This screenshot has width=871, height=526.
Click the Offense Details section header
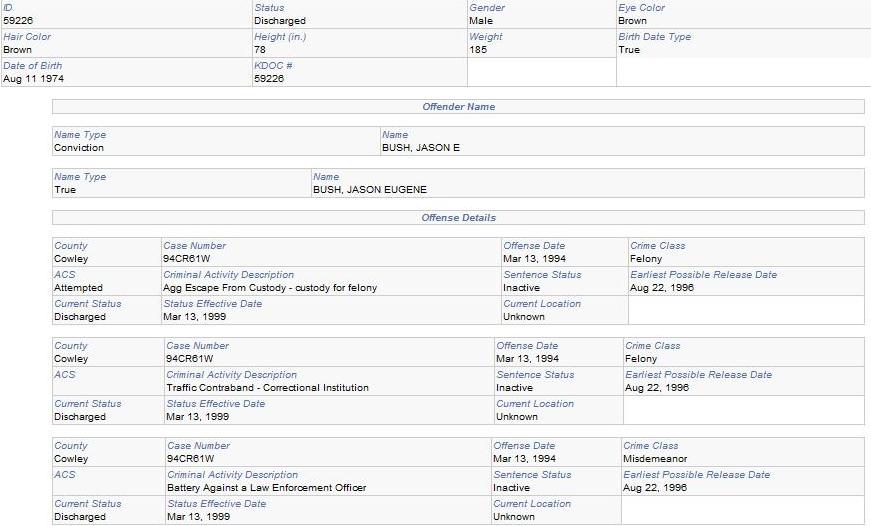tap(458, 217)
